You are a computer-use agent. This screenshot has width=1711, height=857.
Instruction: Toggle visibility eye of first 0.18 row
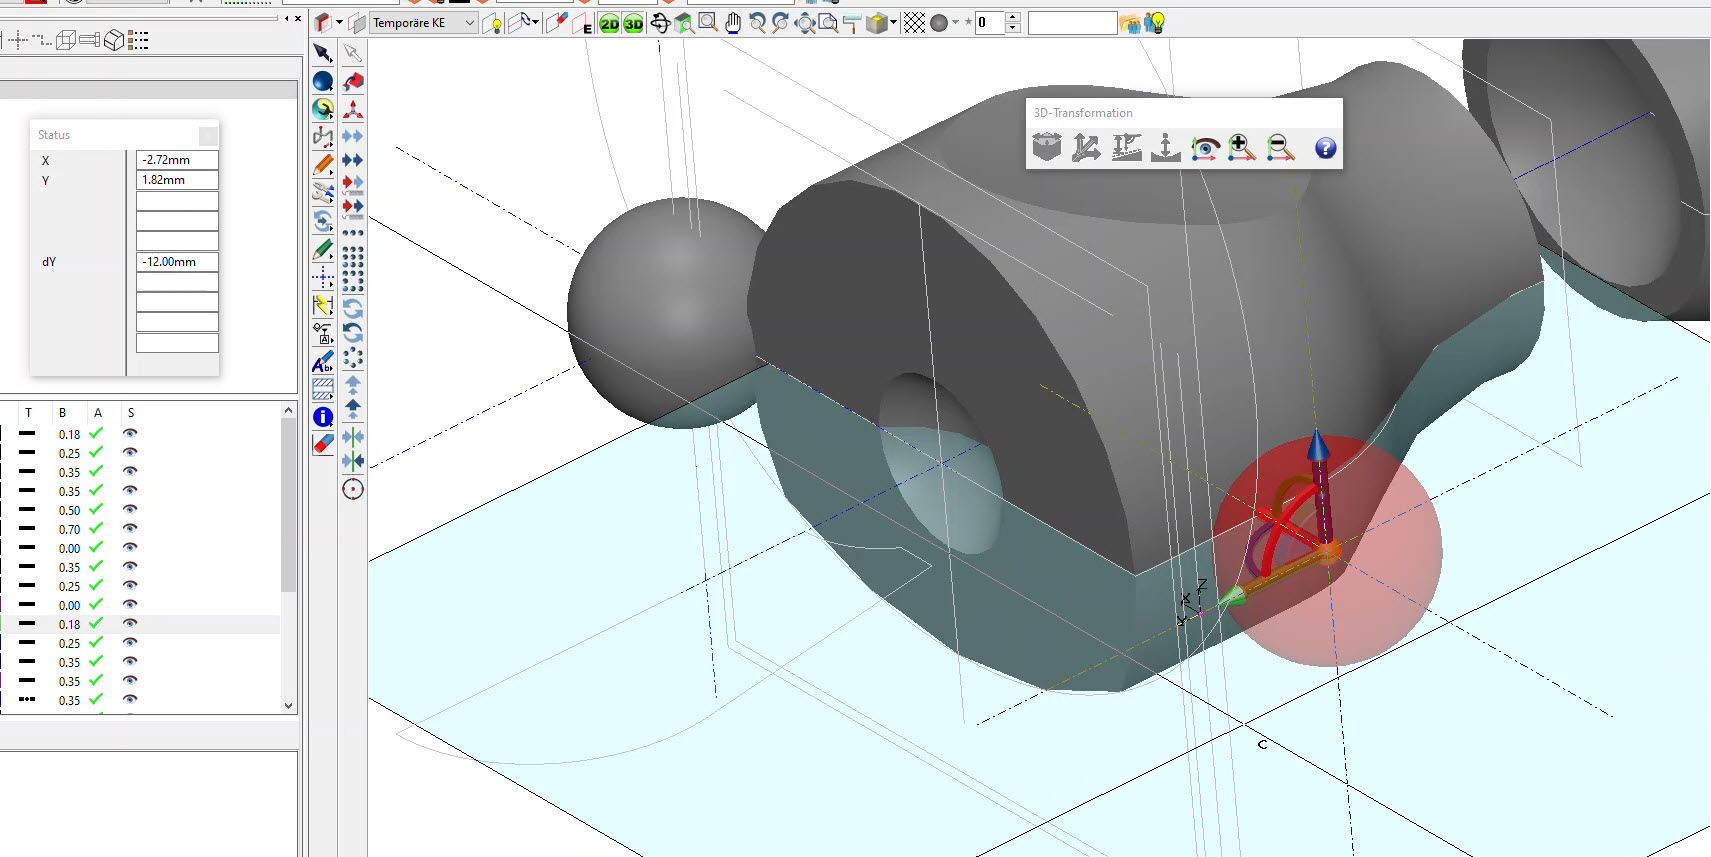pos(130,434)
